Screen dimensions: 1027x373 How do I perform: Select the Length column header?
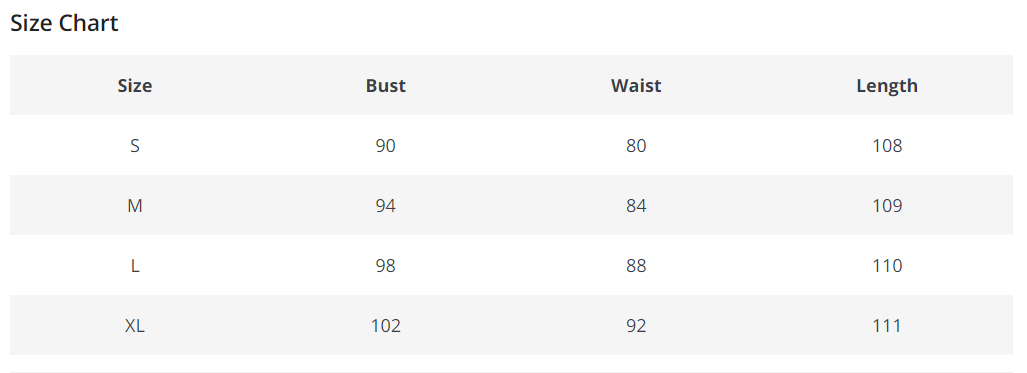pyautogui.click(x=887, y=86)
